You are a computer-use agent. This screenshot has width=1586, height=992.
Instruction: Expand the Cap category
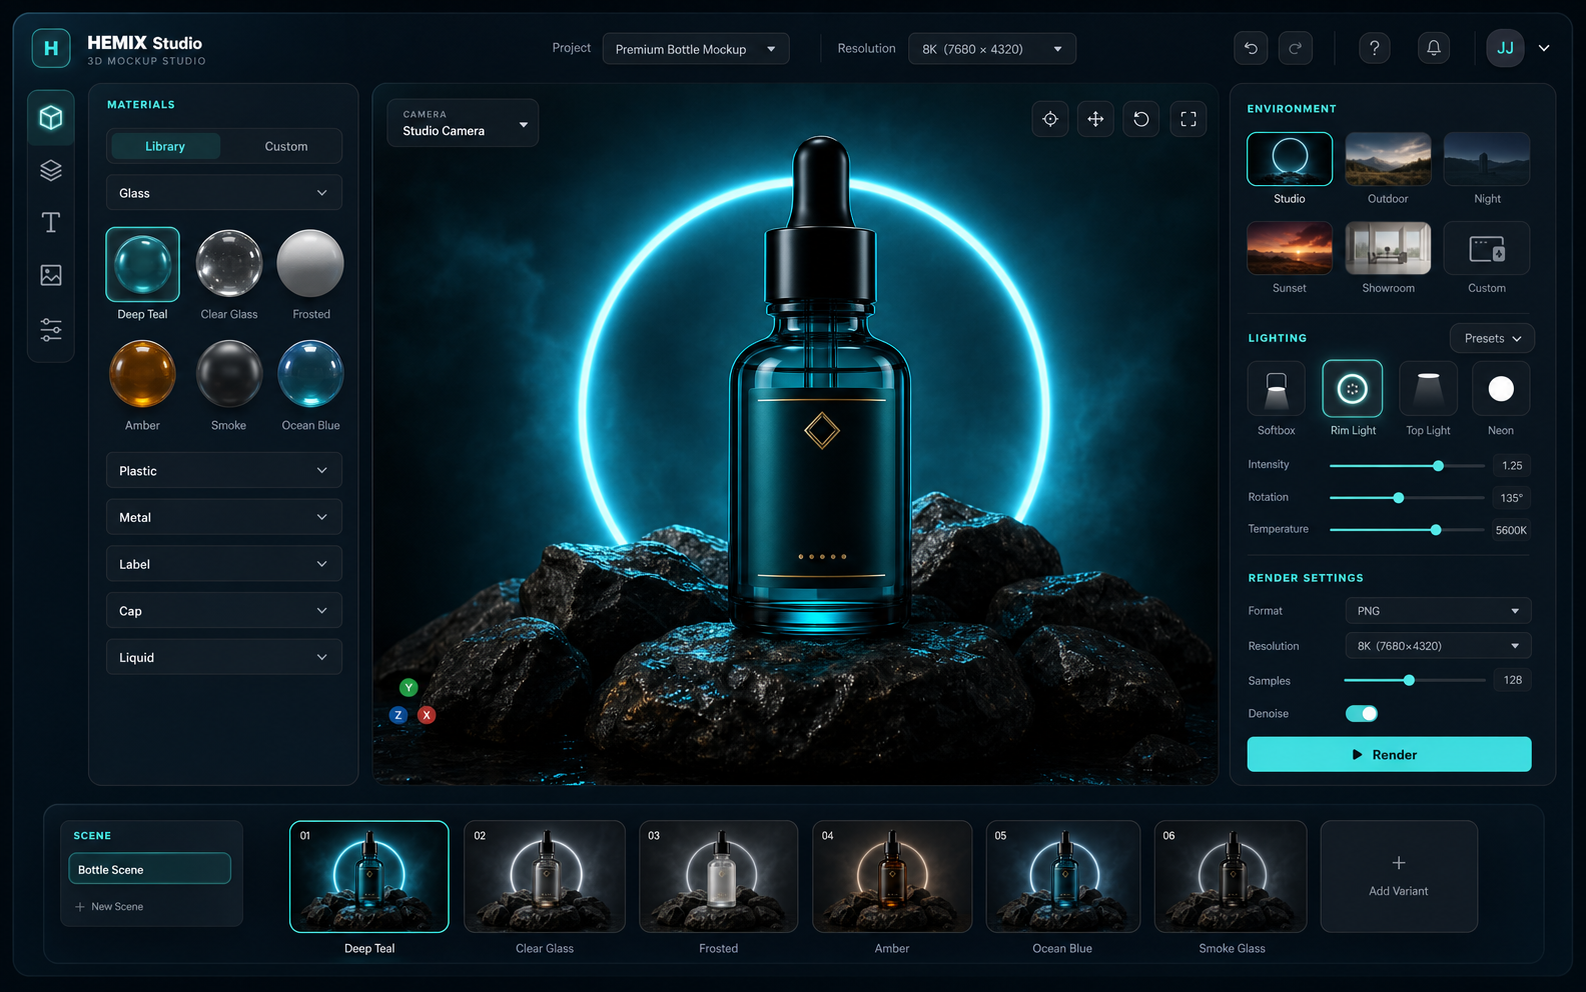click(224, 611)
